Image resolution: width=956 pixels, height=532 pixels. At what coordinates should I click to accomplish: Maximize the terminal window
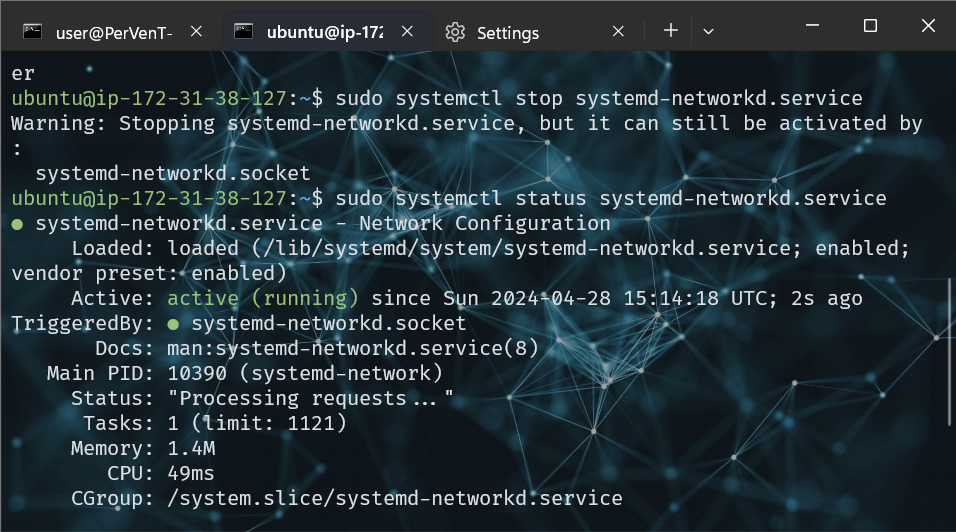(870, 25)
